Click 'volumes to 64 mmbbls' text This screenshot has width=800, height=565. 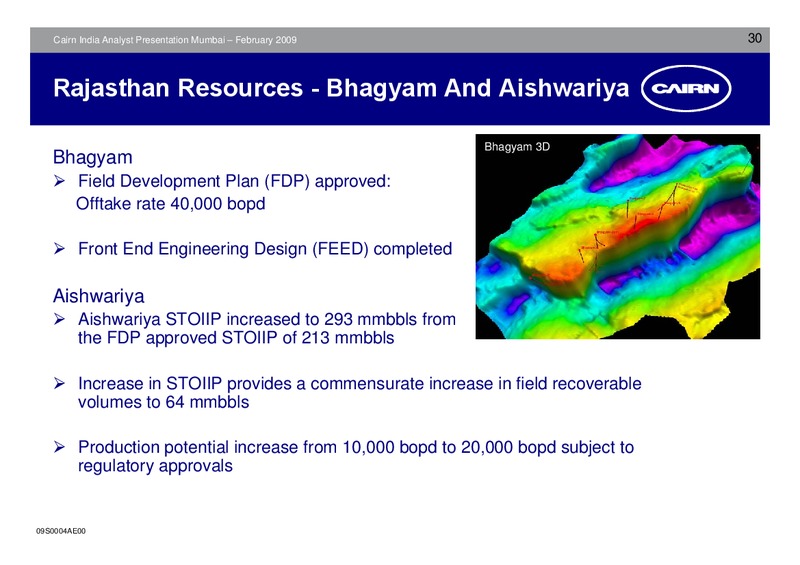click(x=163, y=402)
